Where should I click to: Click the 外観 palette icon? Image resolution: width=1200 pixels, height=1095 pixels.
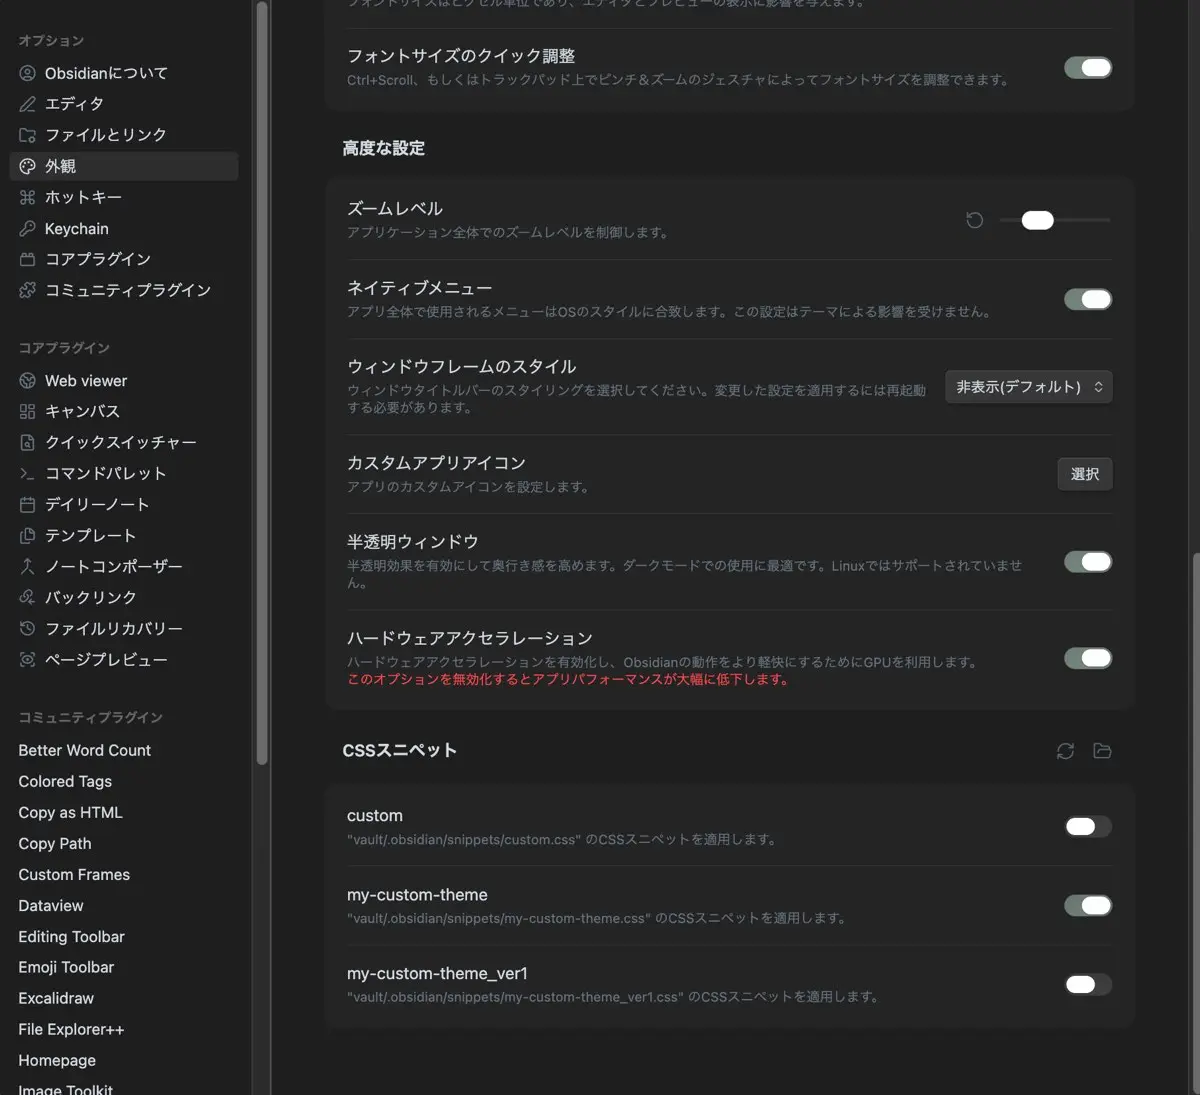[x=27, y=166]
